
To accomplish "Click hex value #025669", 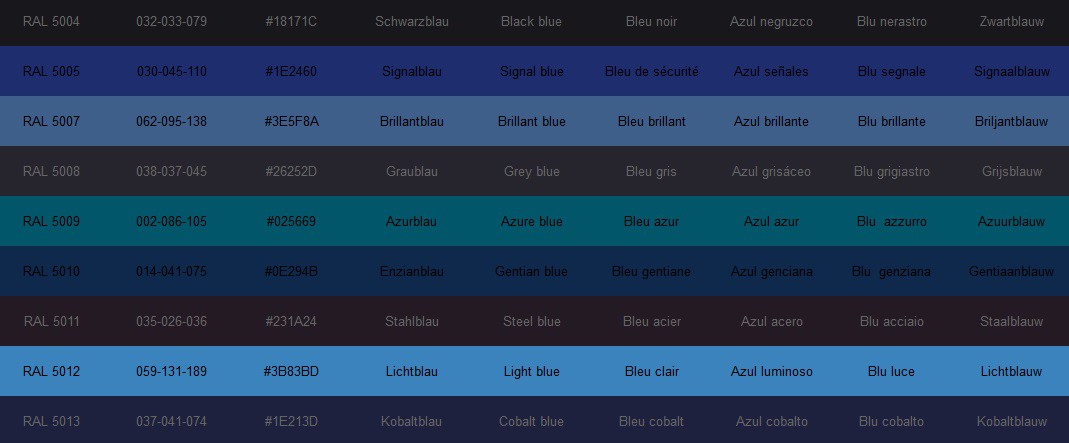I will coord(292,222).
